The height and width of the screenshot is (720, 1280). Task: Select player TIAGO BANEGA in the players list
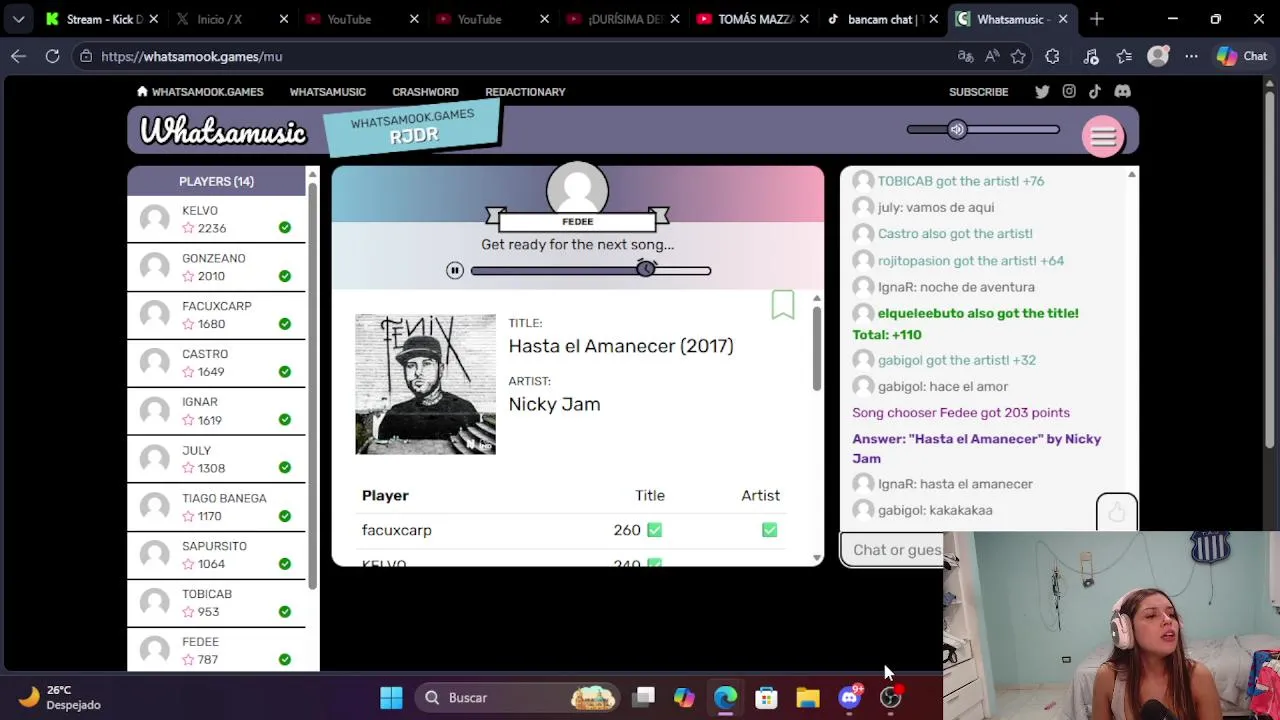click(x=216, y=507)
